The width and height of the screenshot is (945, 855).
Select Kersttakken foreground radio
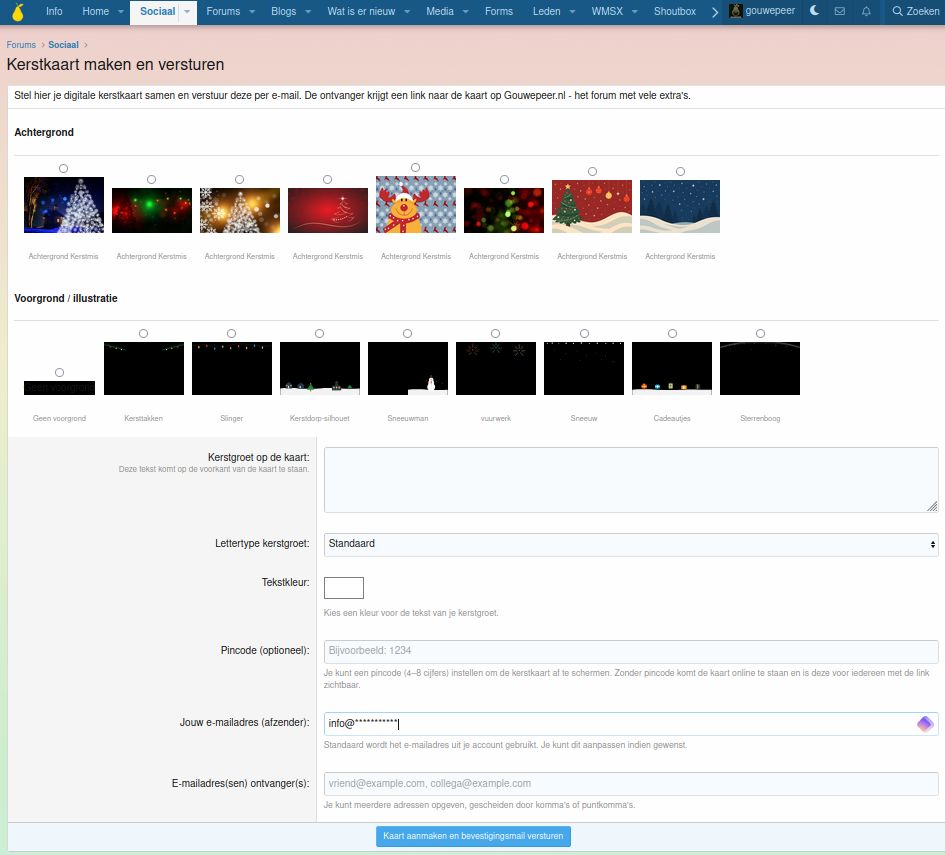tap(143, 333)
